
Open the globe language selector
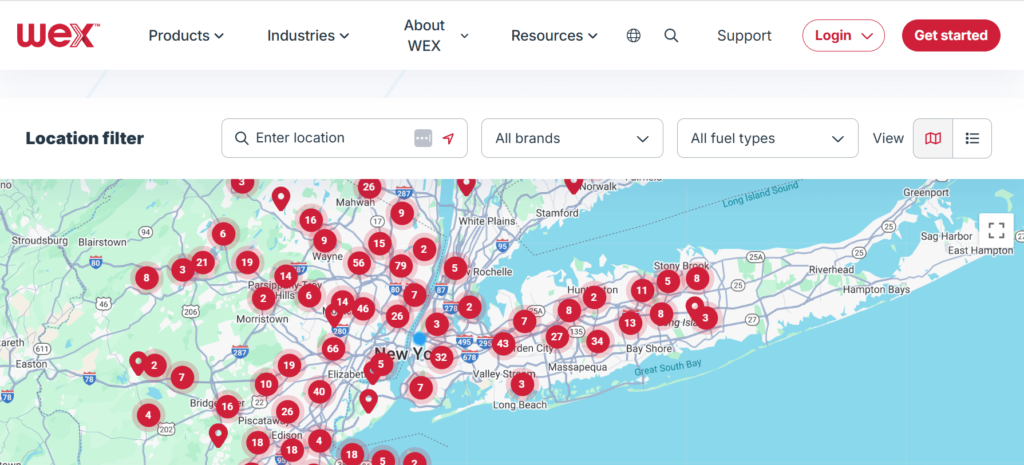[x=633, y=35]
